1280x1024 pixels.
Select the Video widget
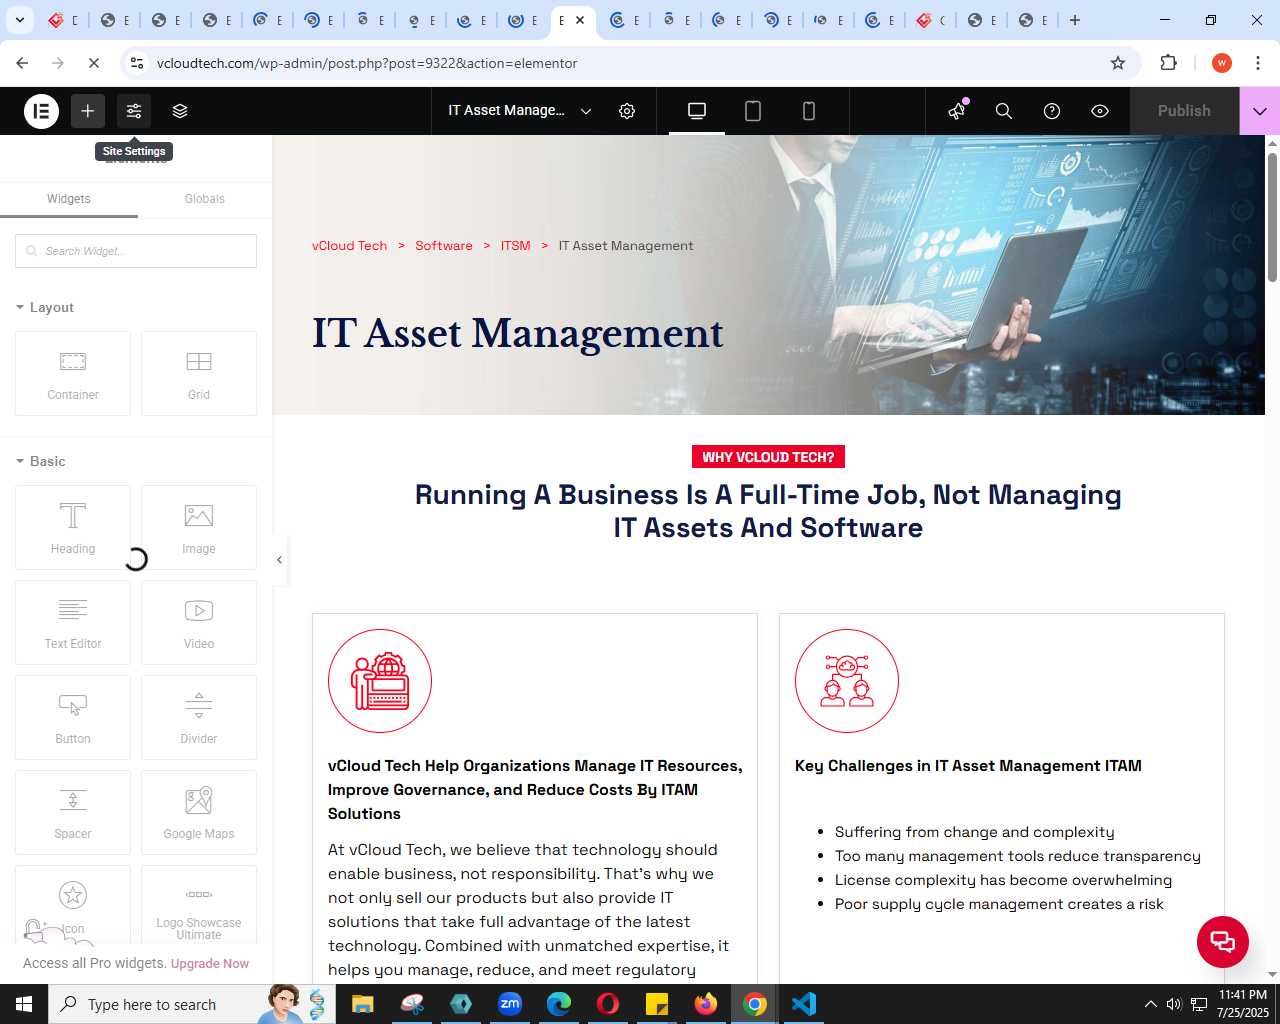(199, 622)
